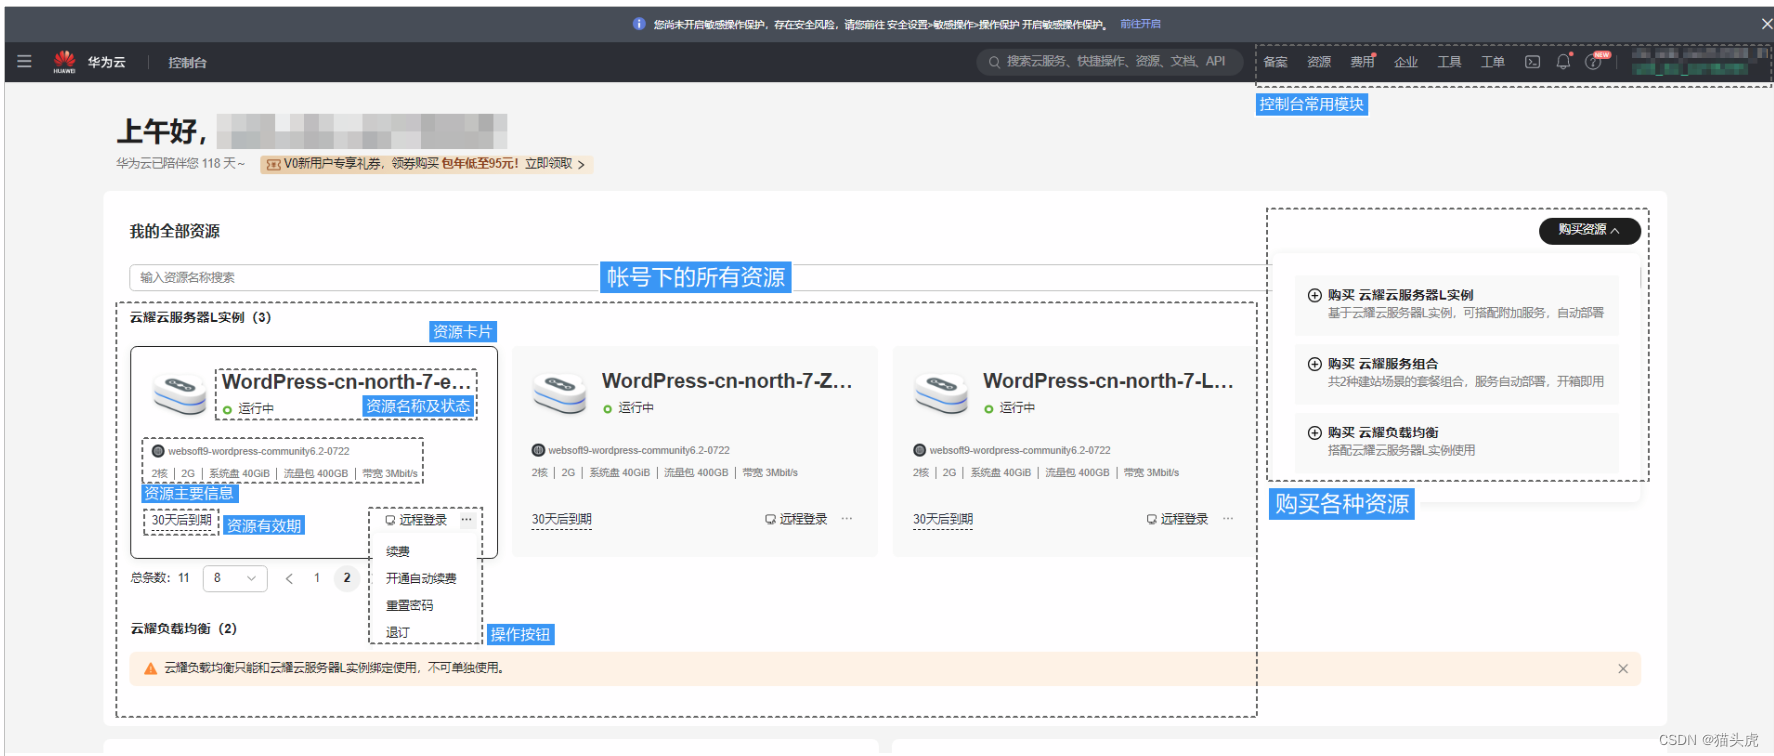Image resolution: width=1774 pixels, height=756 pixels.
Task: Click the gift icon in promo banner
Action: (x=273, y=164)
